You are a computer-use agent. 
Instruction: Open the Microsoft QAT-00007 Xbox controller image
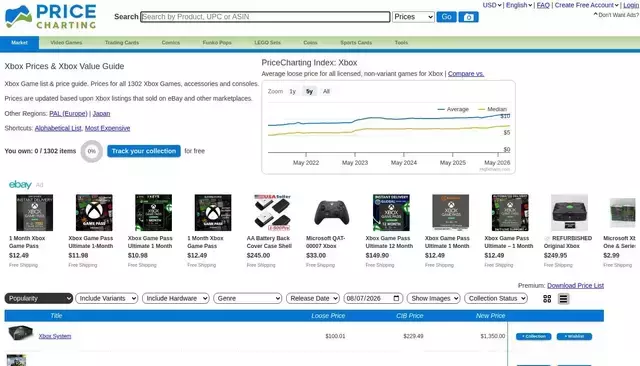pos(331,213)
